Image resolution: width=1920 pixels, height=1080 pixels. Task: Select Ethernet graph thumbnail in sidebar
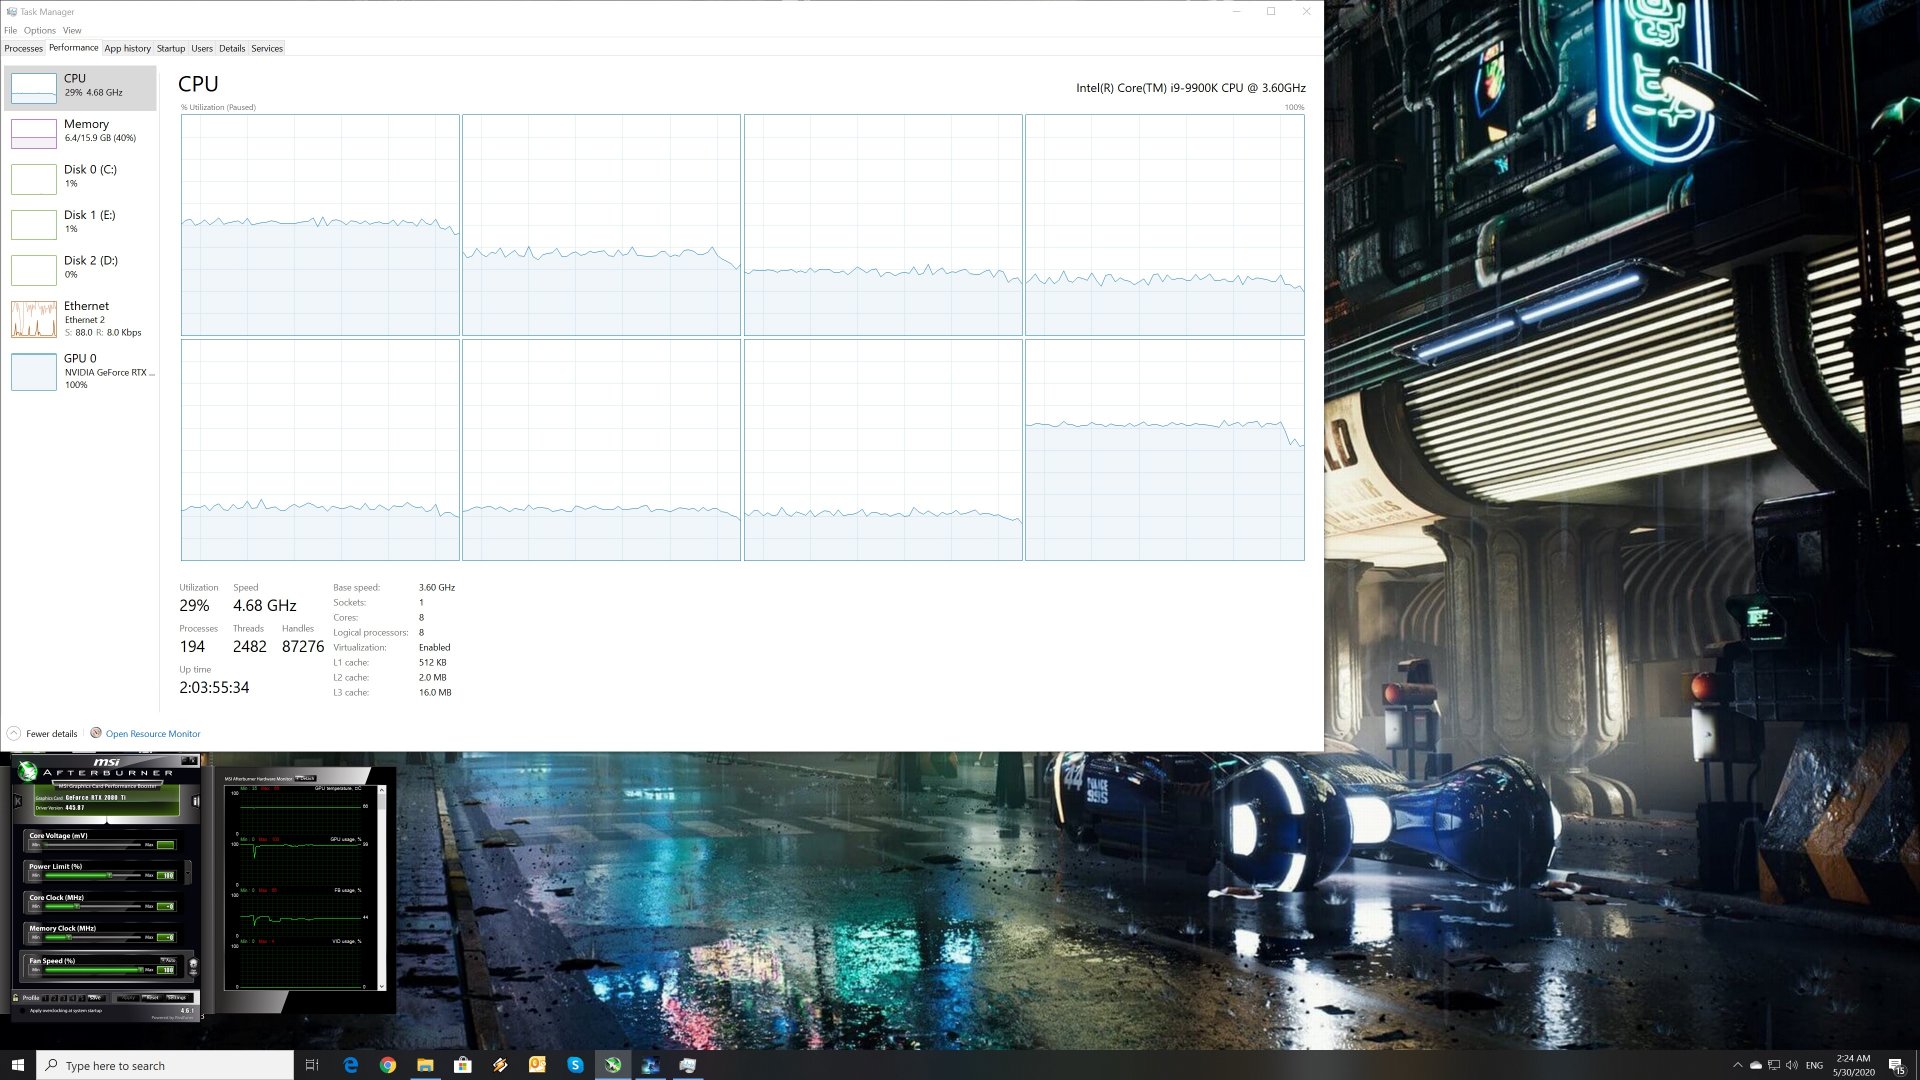(x=34, y=319)
